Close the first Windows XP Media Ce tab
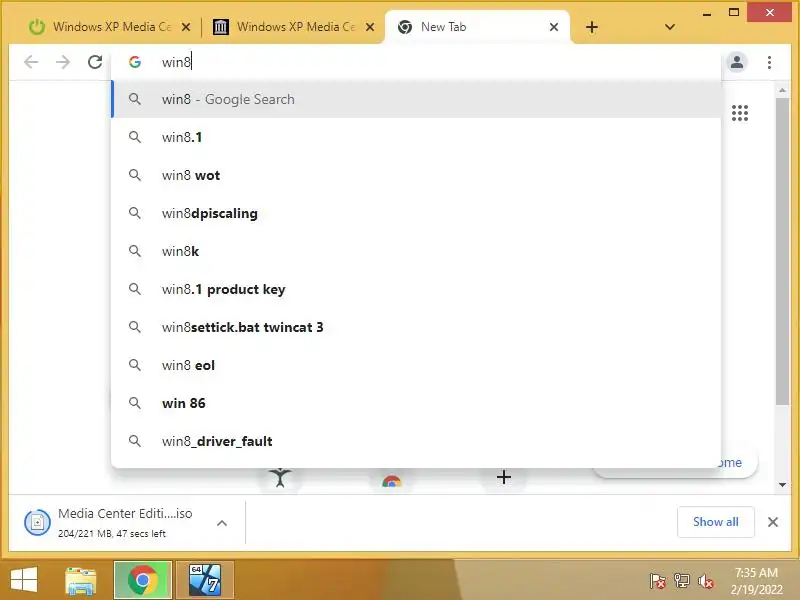The image size is (800, 600). pyautogui.click(x=186, y=27)
